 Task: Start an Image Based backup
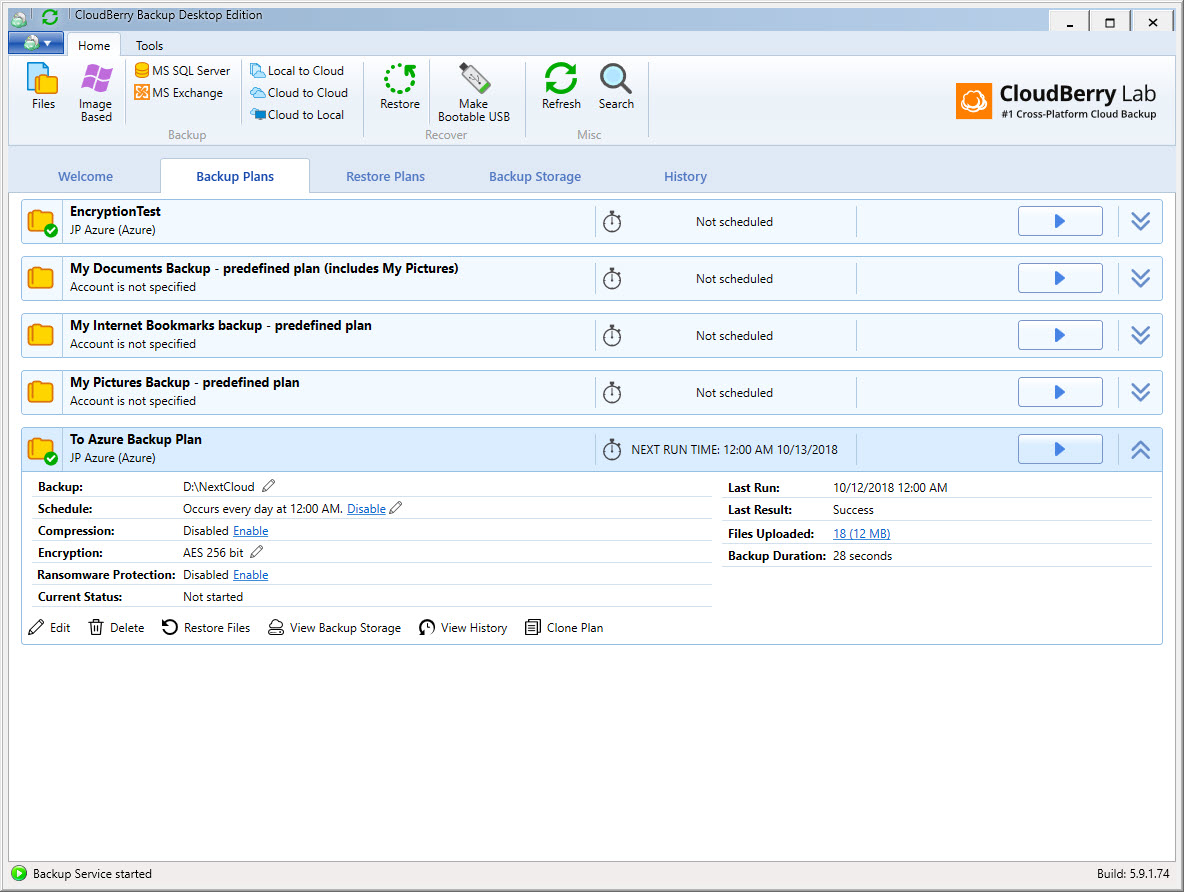(x=96, y=93)
